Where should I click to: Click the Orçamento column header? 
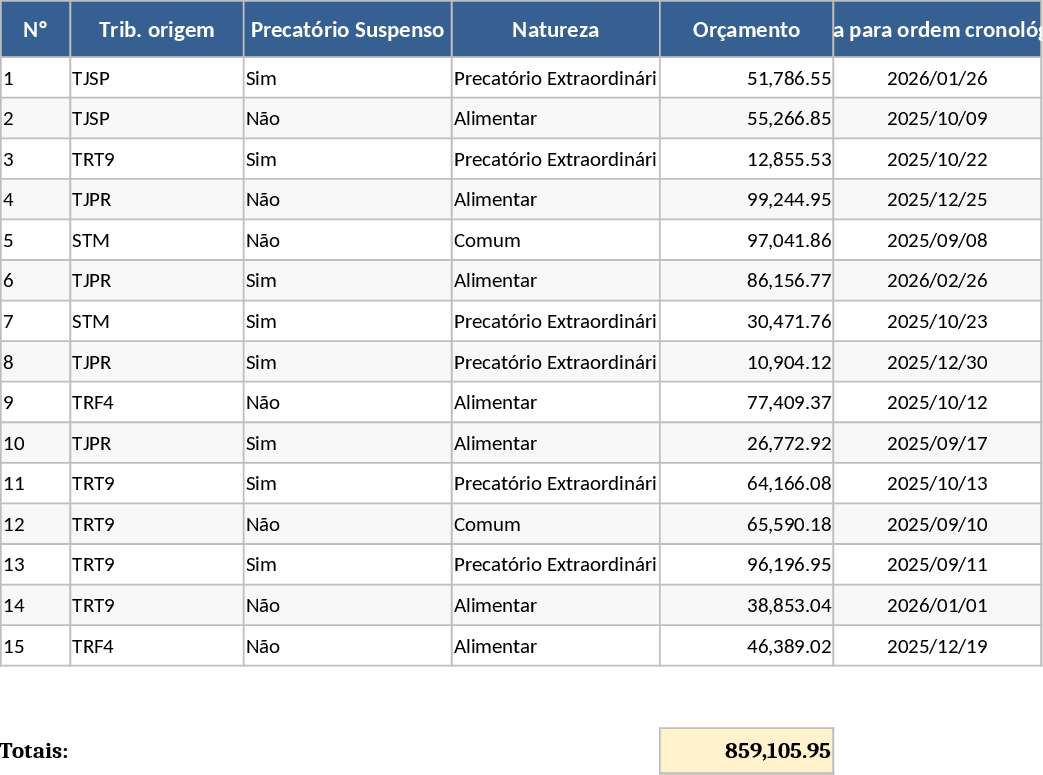[746, 29]
